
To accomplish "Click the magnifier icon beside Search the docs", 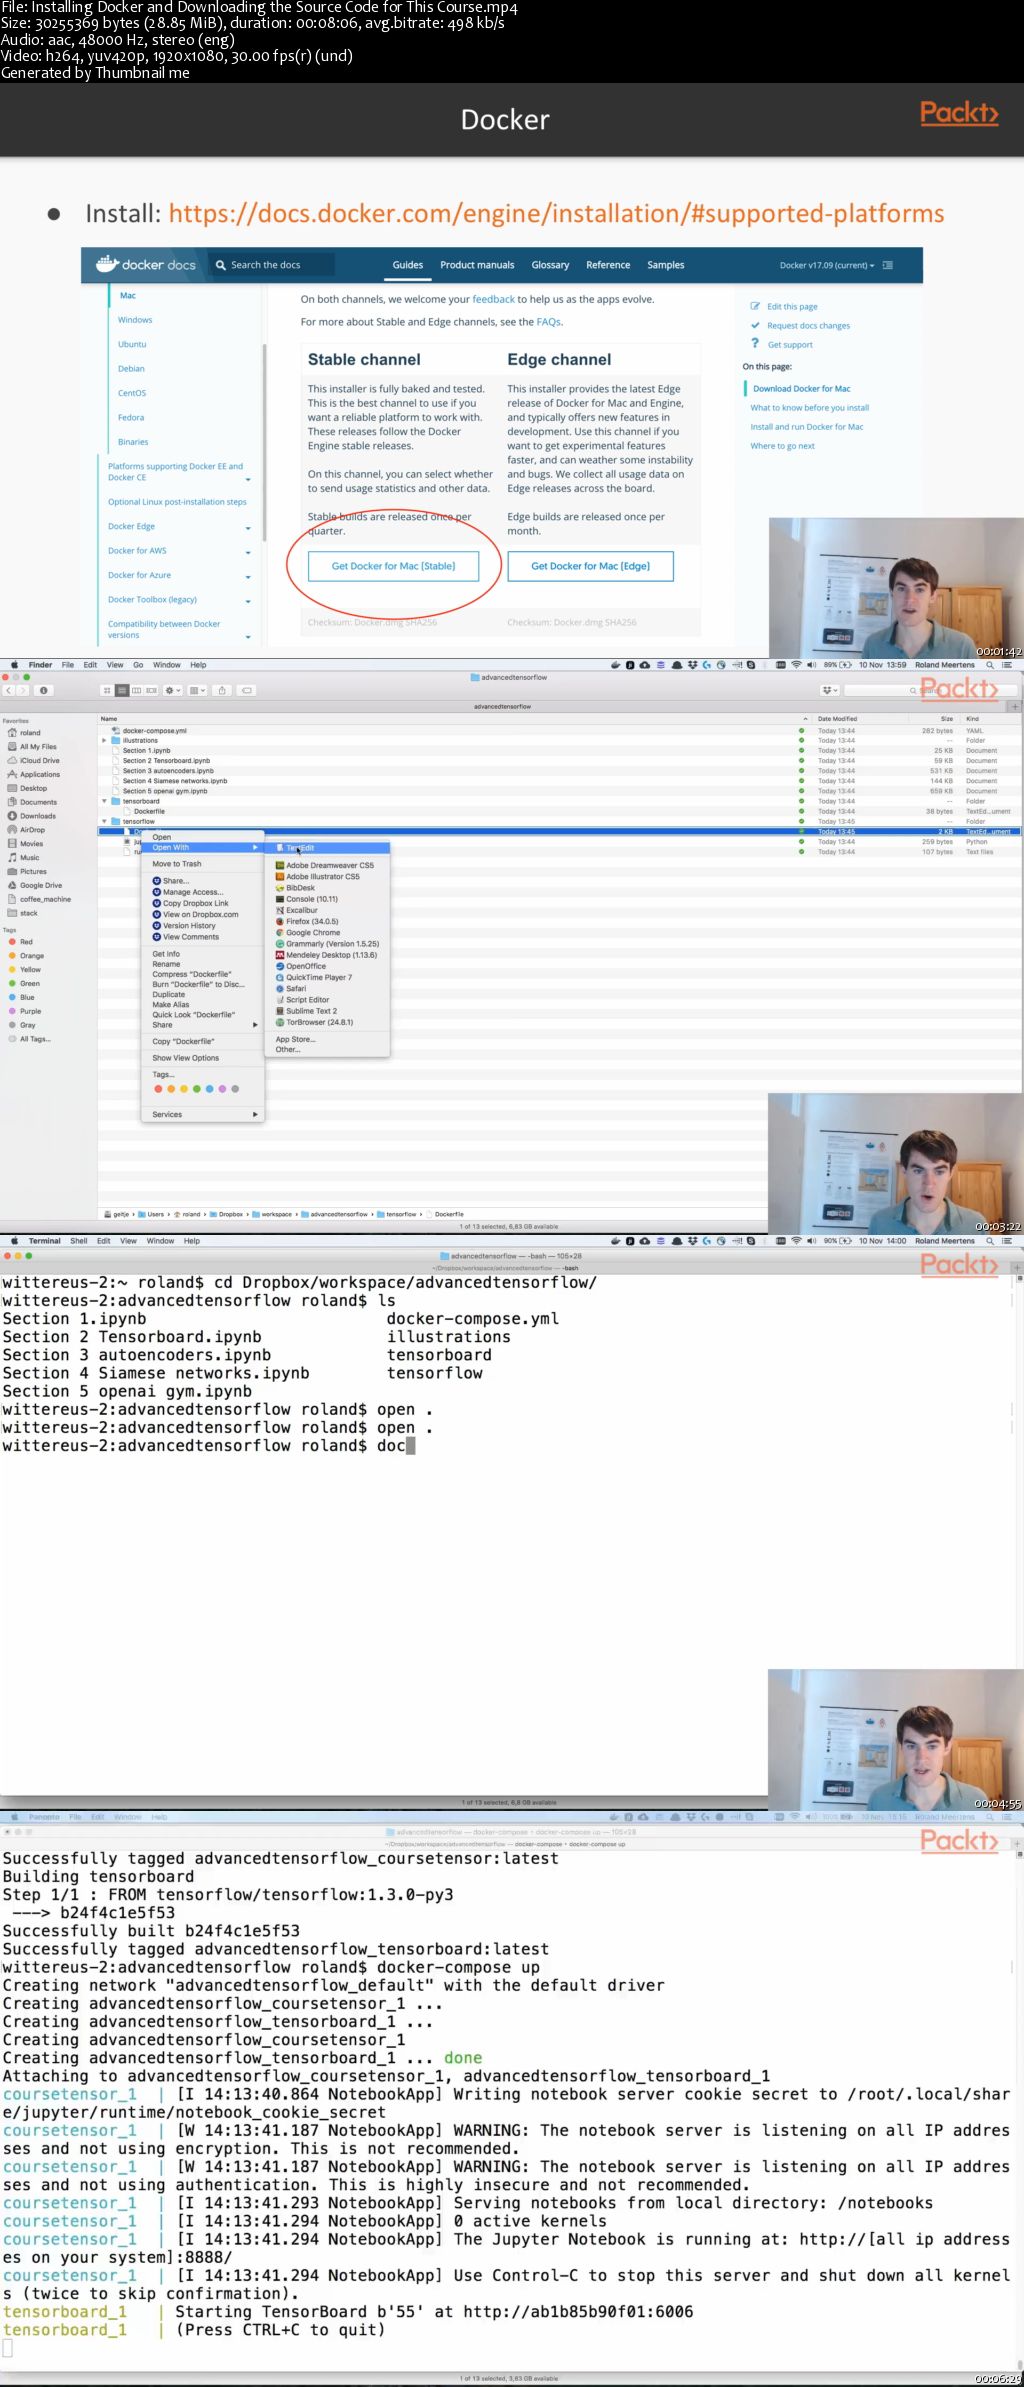I will tap(221, 265).
